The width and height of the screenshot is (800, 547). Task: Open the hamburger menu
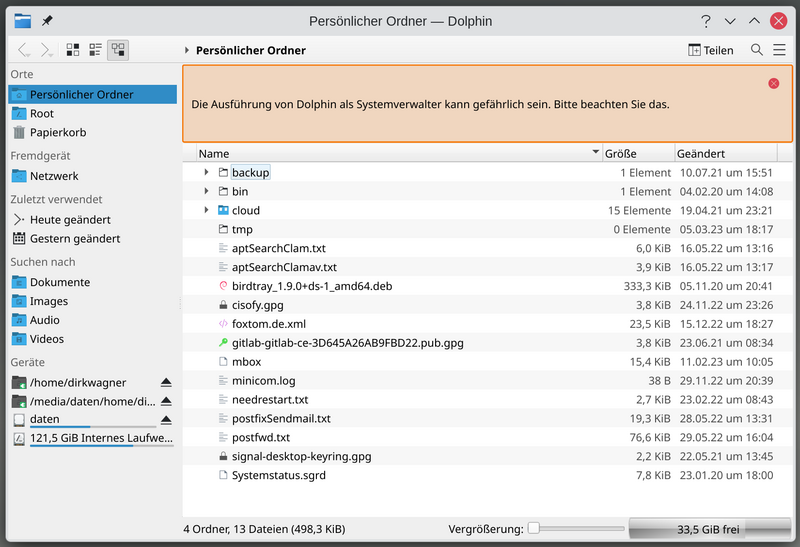(779, 49)
